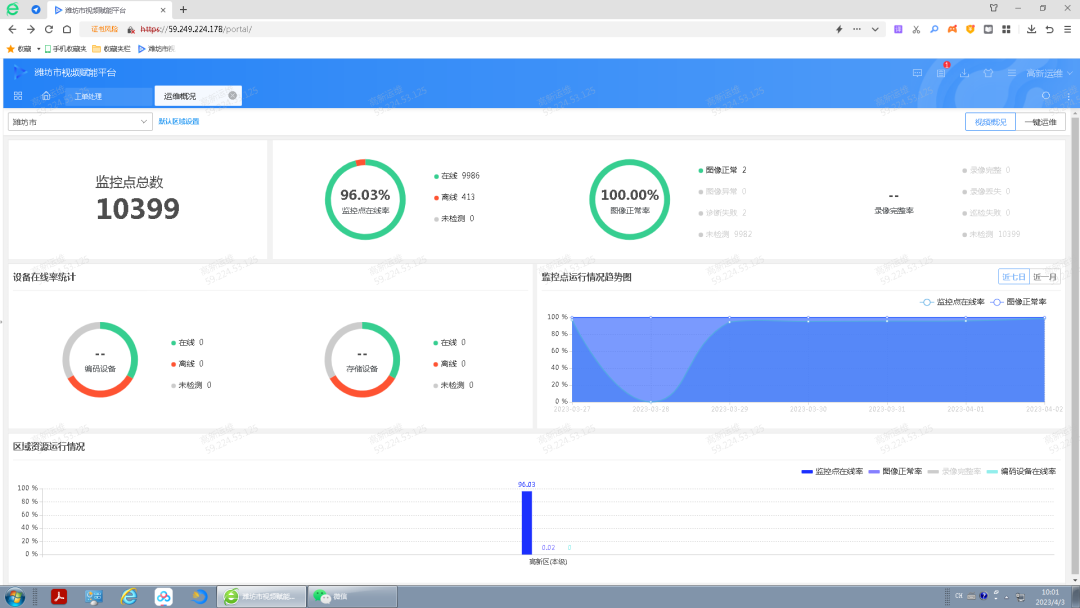1080x608 pixels.
Task: Expand the address bar dropdown chevron
Action: pyautogui.click(x=875, y=30)
